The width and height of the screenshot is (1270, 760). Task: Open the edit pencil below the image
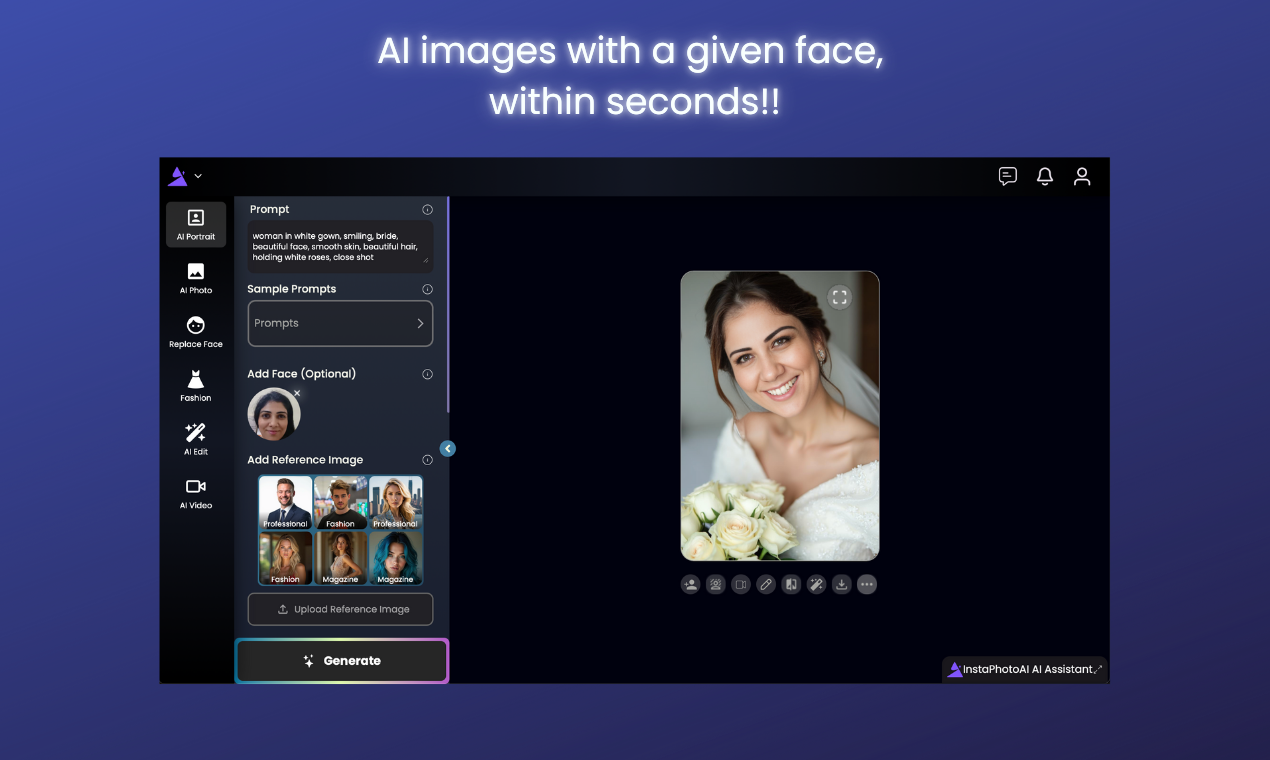766,584
